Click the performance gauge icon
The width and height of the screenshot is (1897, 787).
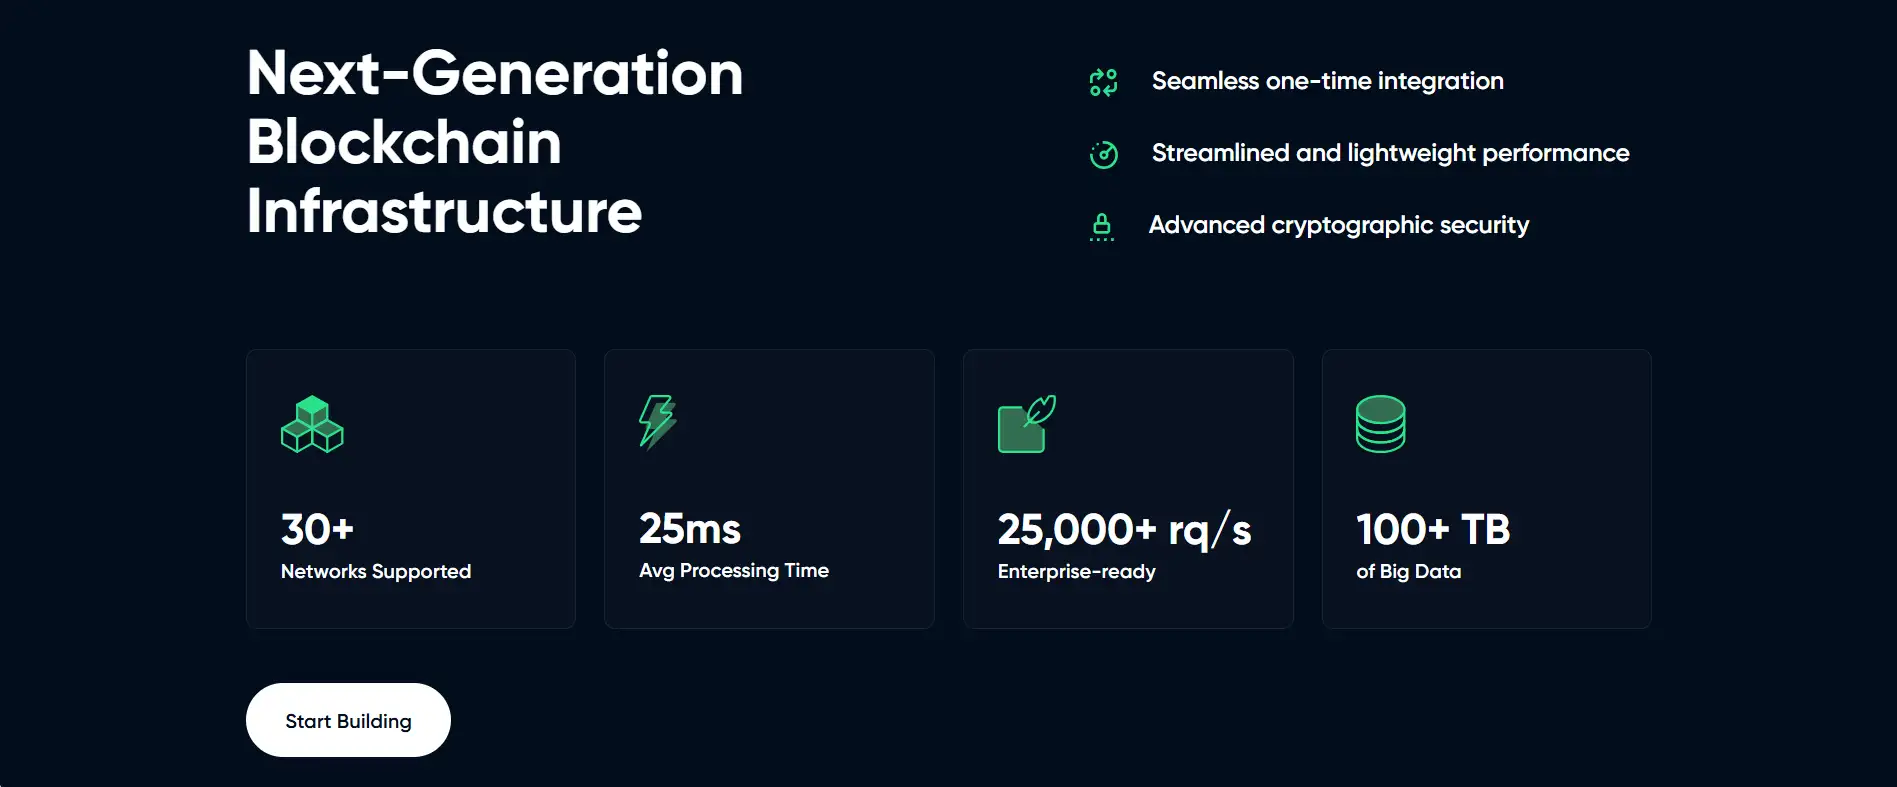1103,154
